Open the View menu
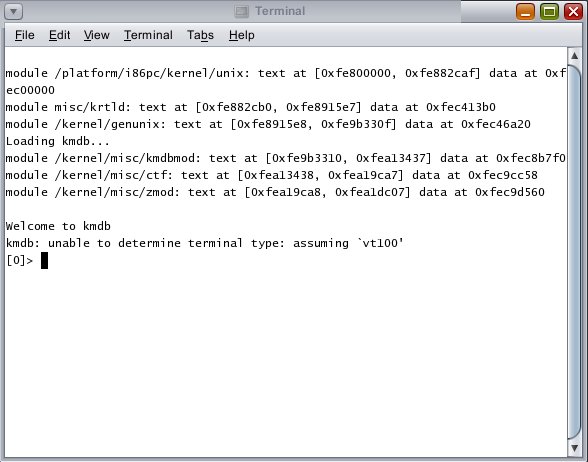588x462 pixels. 96,35
